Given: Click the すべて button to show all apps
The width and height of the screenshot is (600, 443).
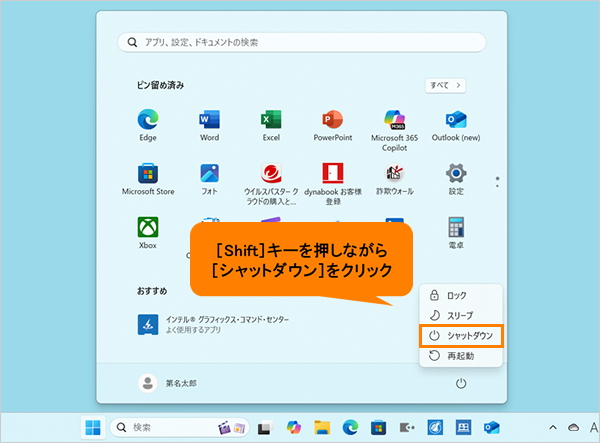Looking at the screenshot, I should [x=445, y=86].
